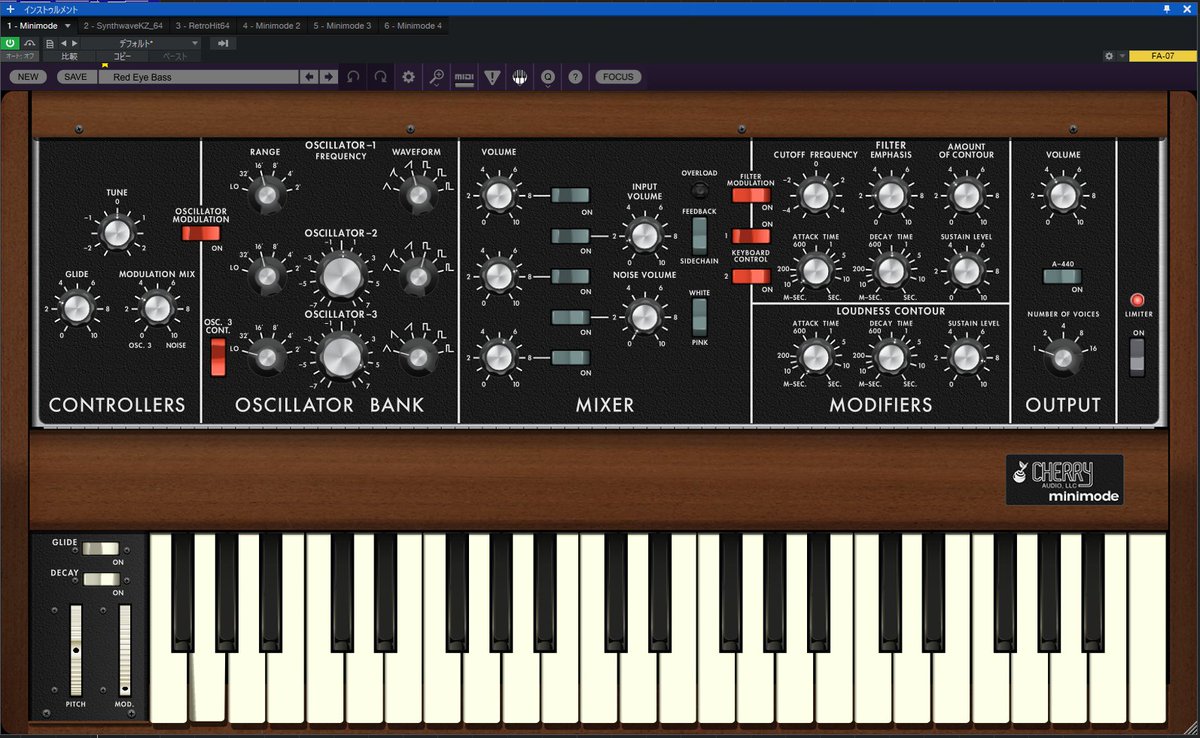Click the コピー copy button
The image size is (1200, 738).
[x=122, y=56]
